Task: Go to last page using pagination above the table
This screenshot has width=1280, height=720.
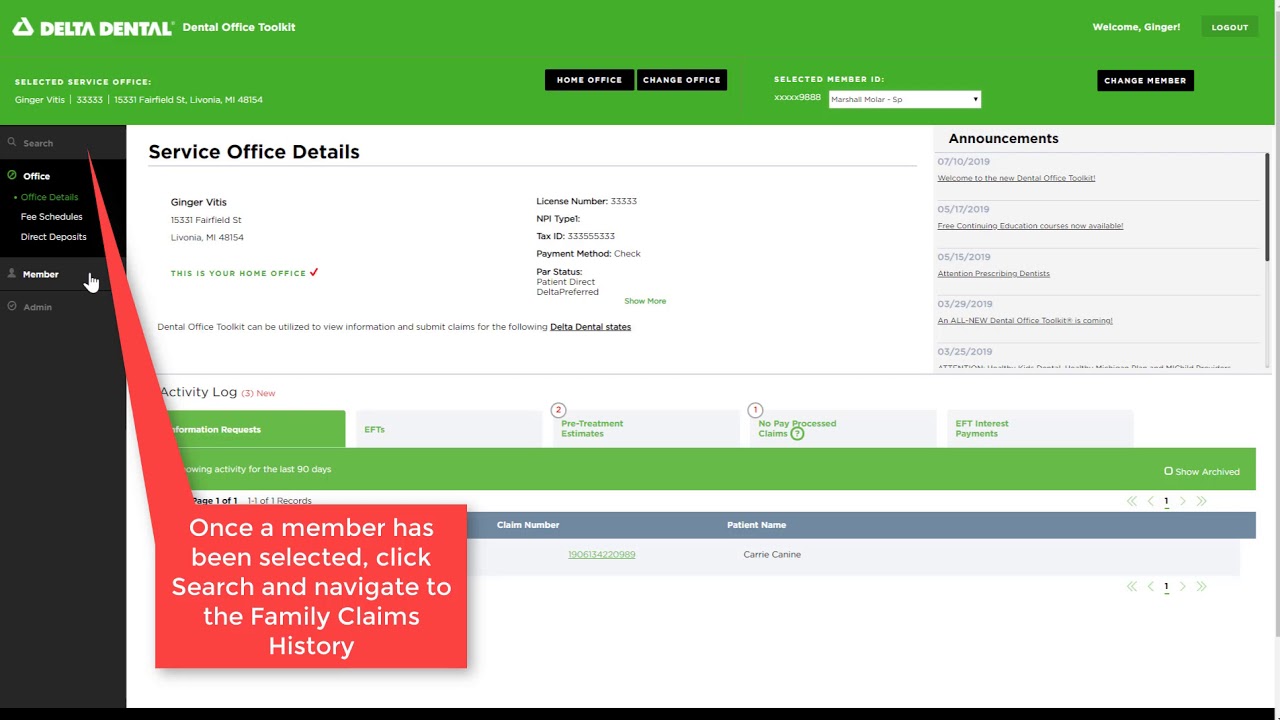Action: [x=1201, y=501]
